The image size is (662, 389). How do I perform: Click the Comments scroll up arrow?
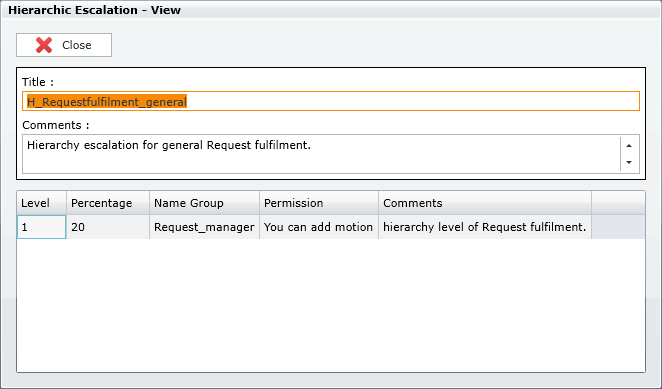click(x=629, y=146)
